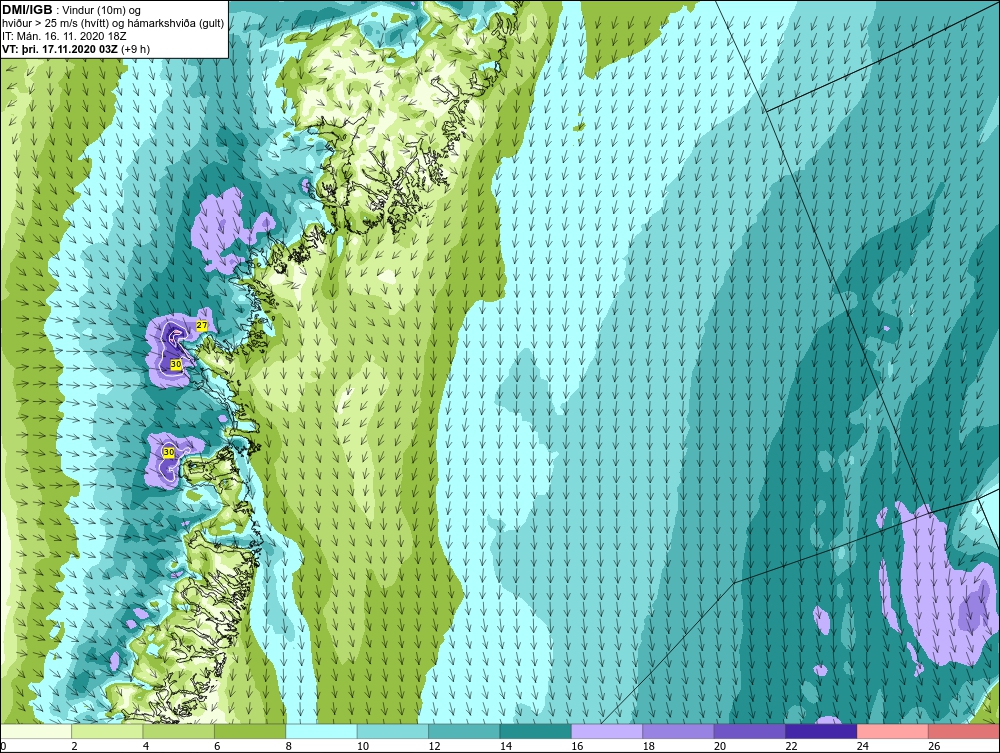Select the 4–6 m/s green legend swatch
Viewport: 1000px width, 753px height.
179,731
